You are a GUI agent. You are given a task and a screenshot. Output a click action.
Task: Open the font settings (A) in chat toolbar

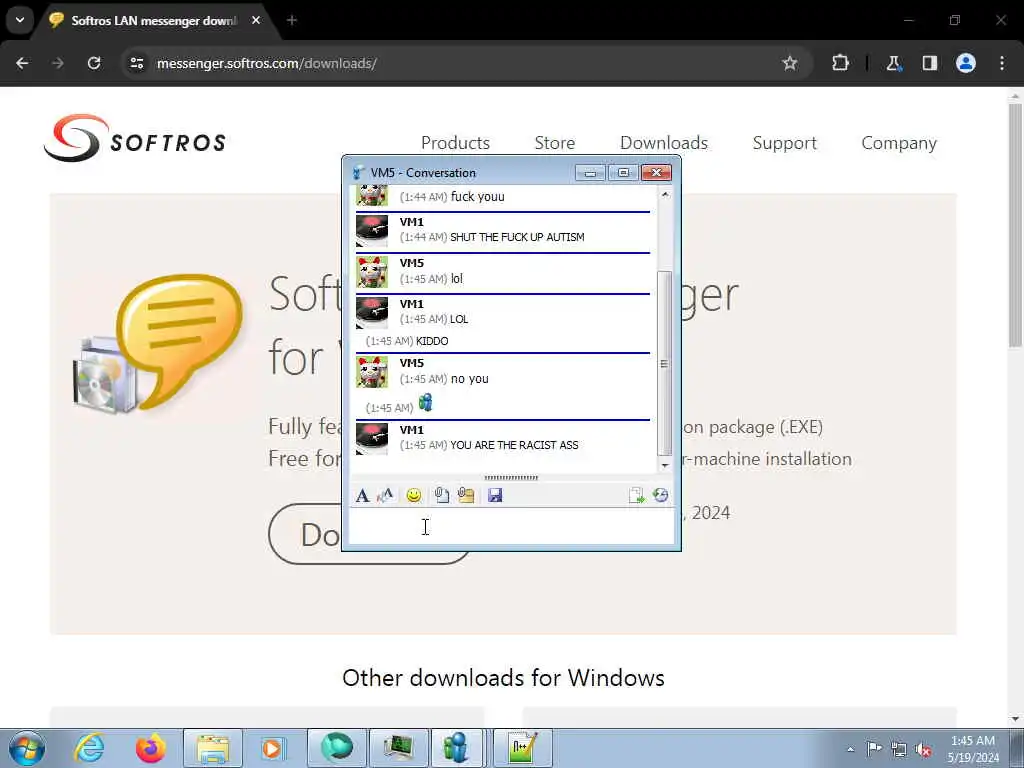tap(362, 496)
